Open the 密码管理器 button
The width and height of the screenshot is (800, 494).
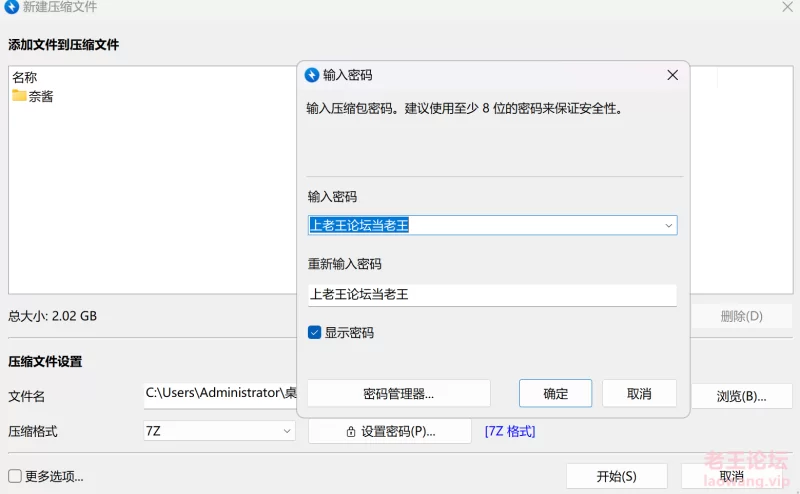(398, 393)
